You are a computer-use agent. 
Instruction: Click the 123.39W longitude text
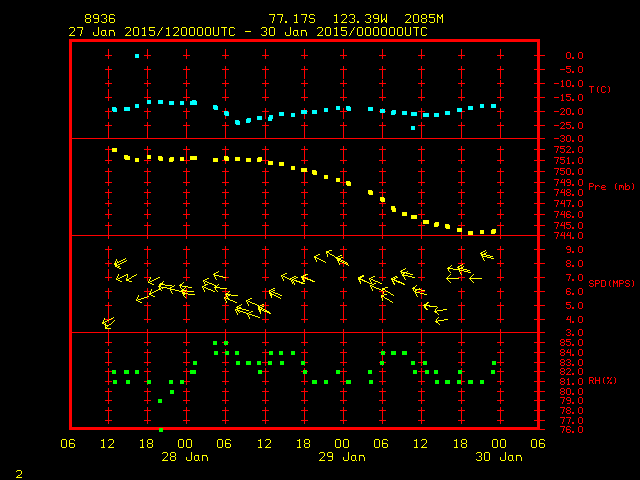[360, 19]
